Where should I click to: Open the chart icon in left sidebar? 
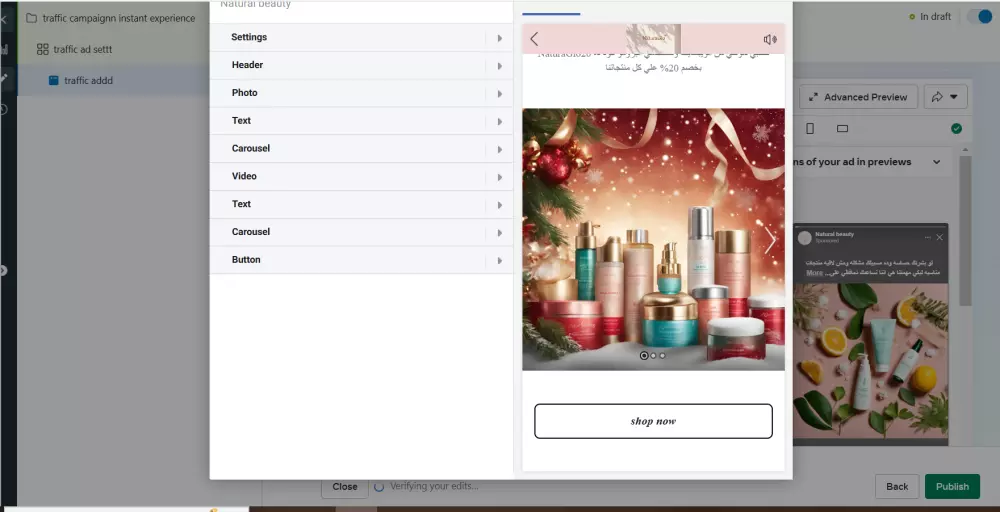point(4,50)
